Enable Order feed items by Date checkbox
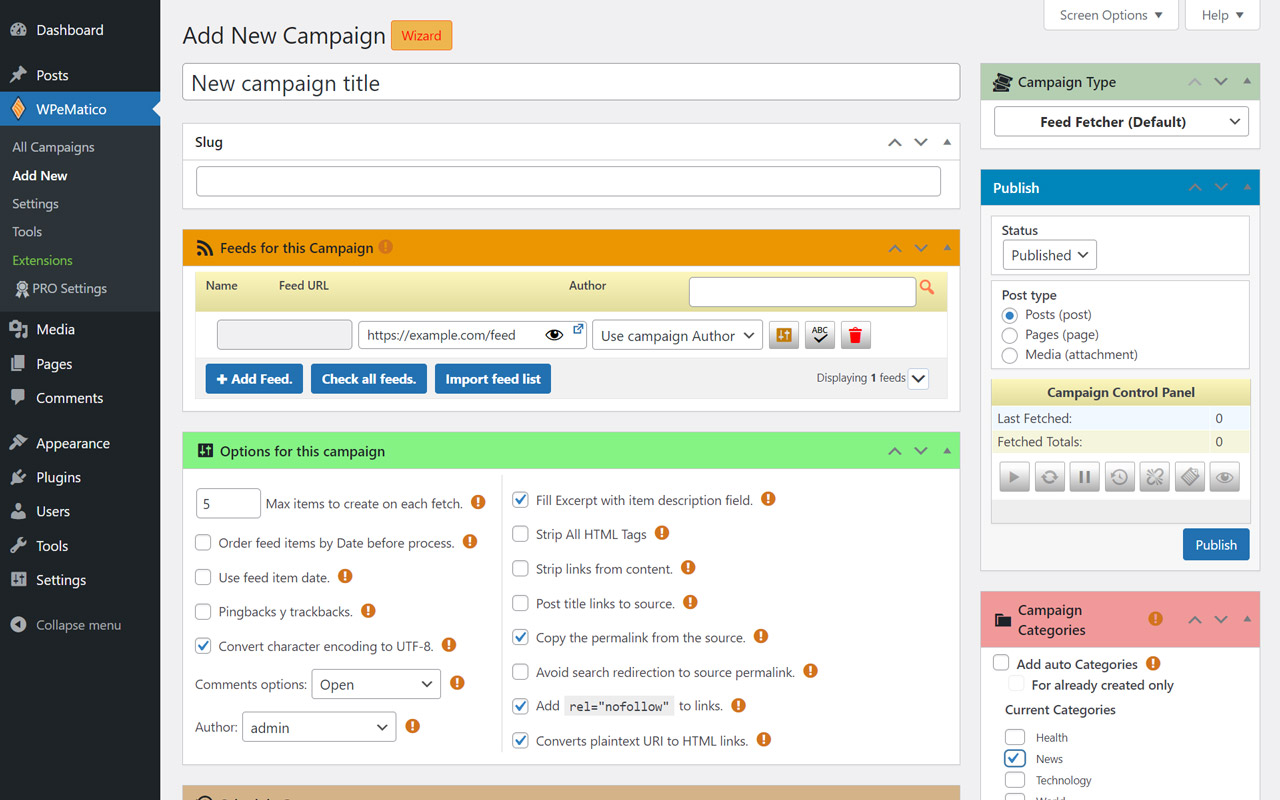This screenshot has width=1280, height=800. point(203,543)
